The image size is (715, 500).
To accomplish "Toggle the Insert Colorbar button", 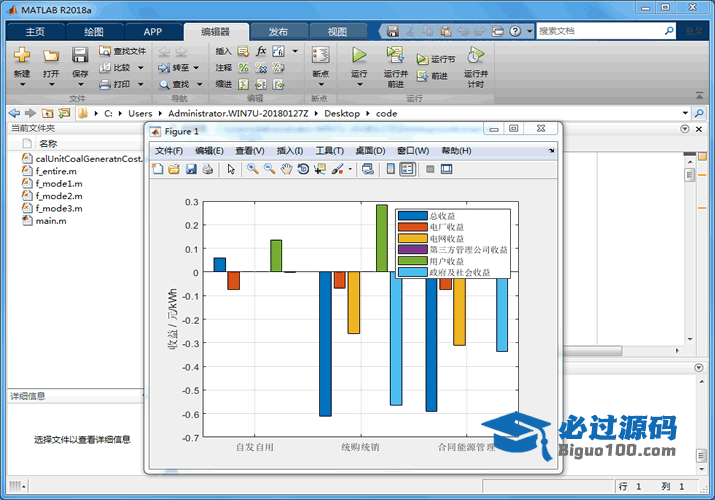I will tap(390, 170).
